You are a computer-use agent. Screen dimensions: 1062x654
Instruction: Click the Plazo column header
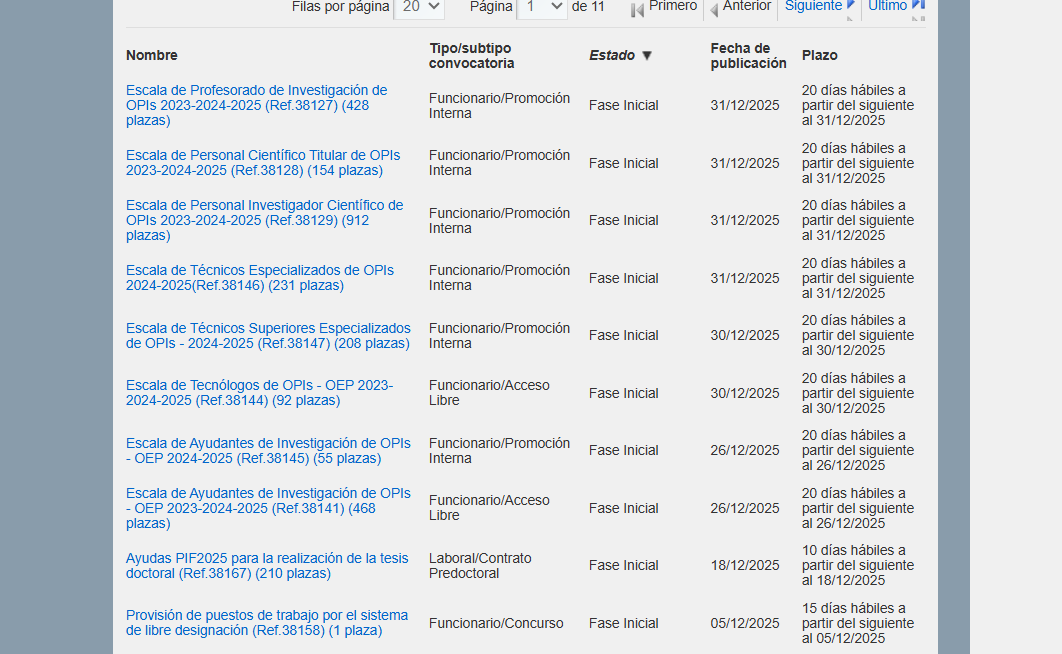pos(820,56)
